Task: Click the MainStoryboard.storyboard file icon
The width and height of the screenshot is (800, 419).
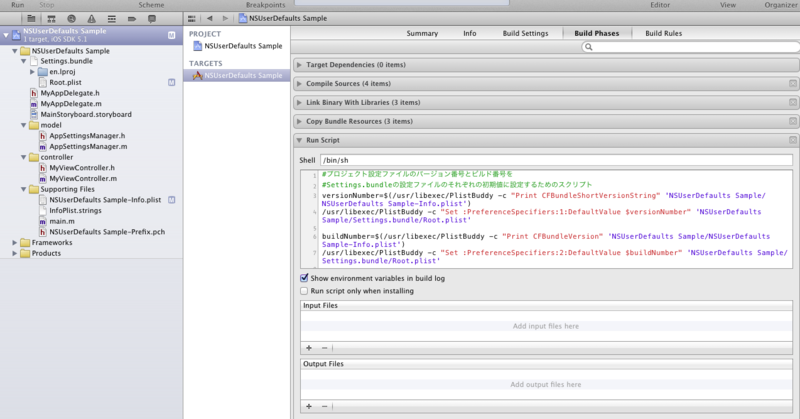Action: (34, 115)
